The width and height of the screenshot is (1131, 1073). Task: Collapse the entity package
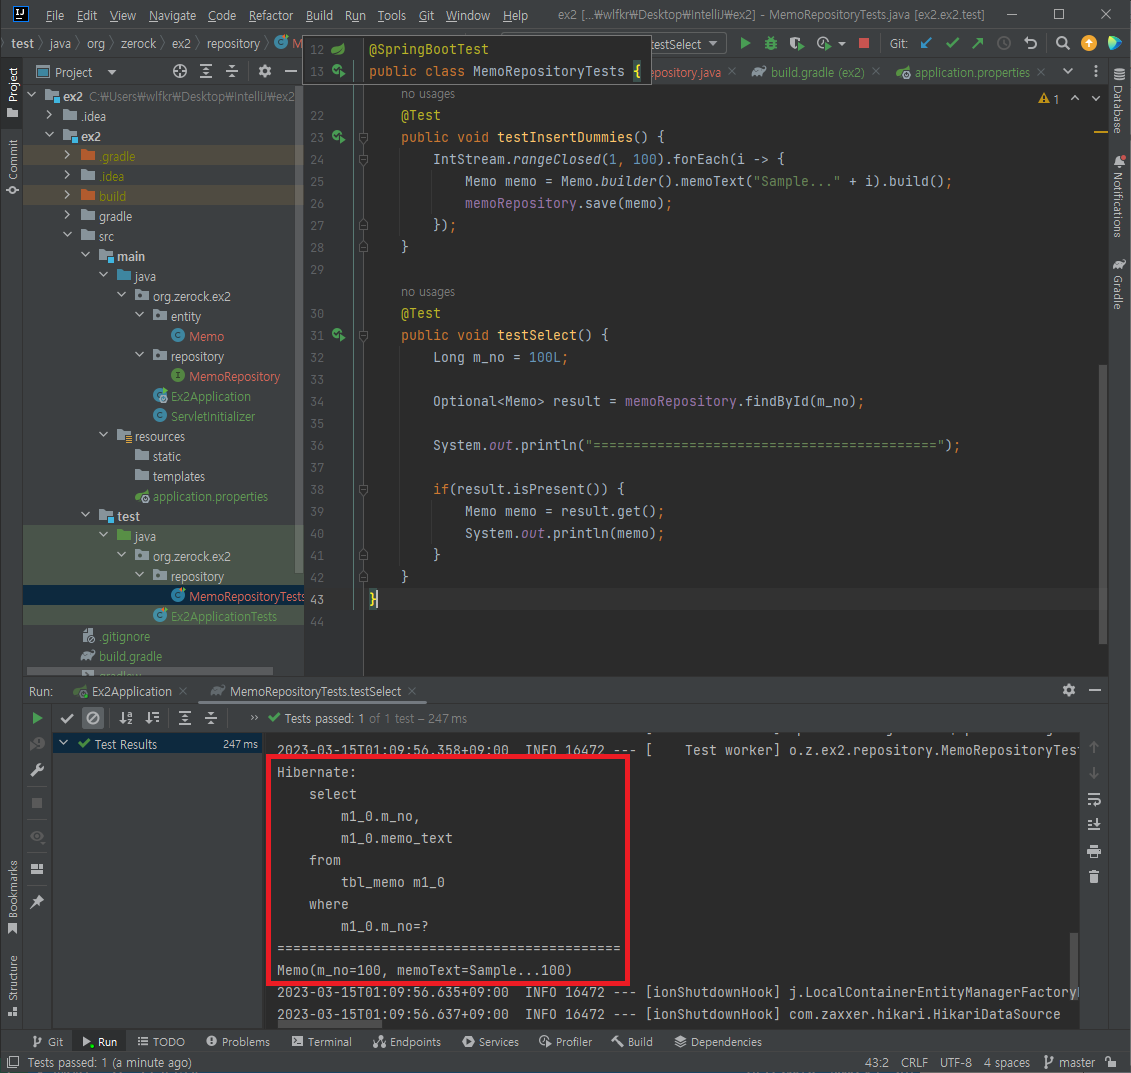pos(139,315)
